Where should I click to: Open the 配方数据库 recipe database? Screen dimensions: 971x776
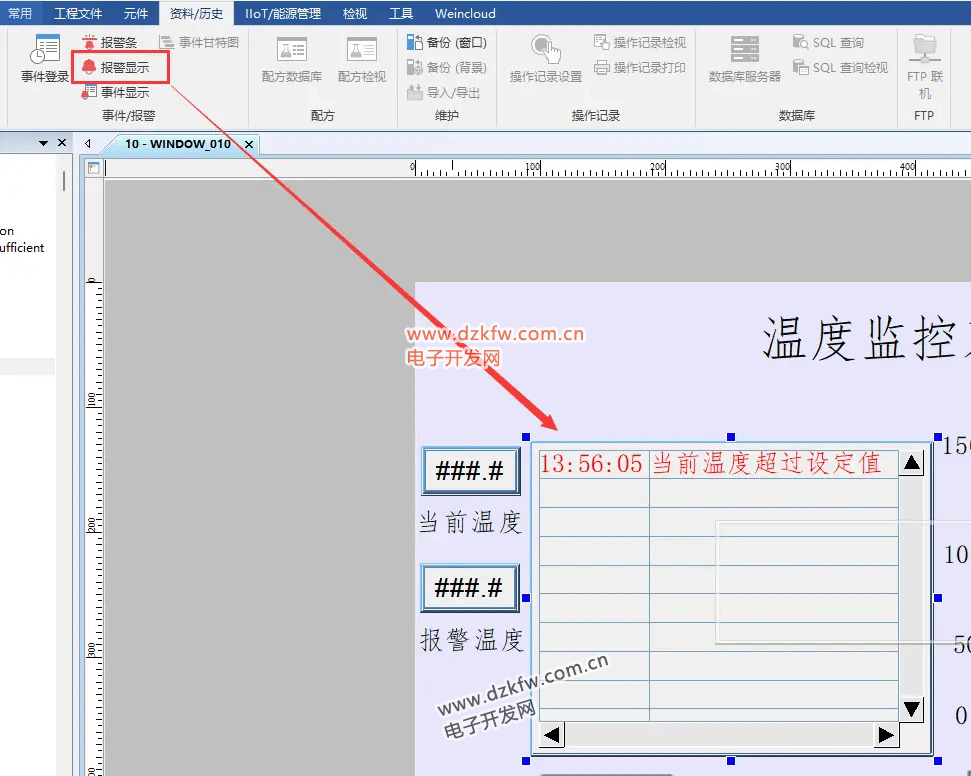[291, 59]
